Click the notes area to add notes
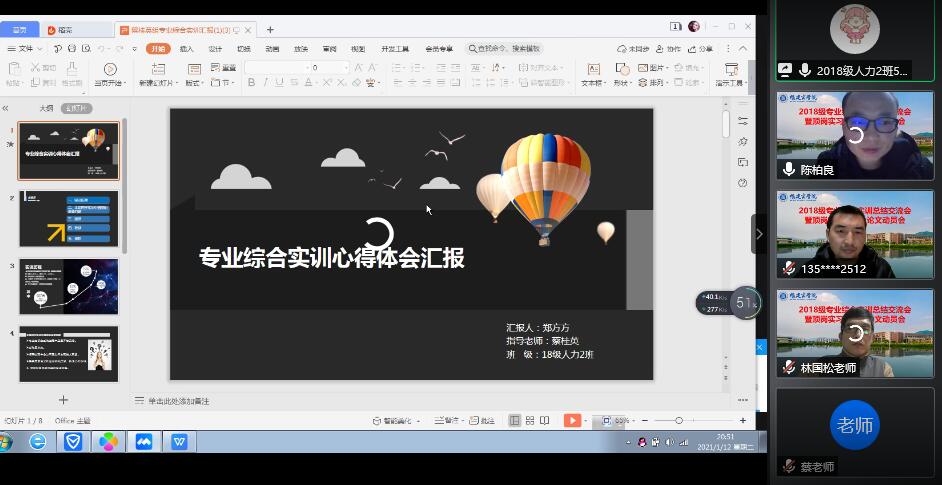The image size is (942, 485). (180, 401)
